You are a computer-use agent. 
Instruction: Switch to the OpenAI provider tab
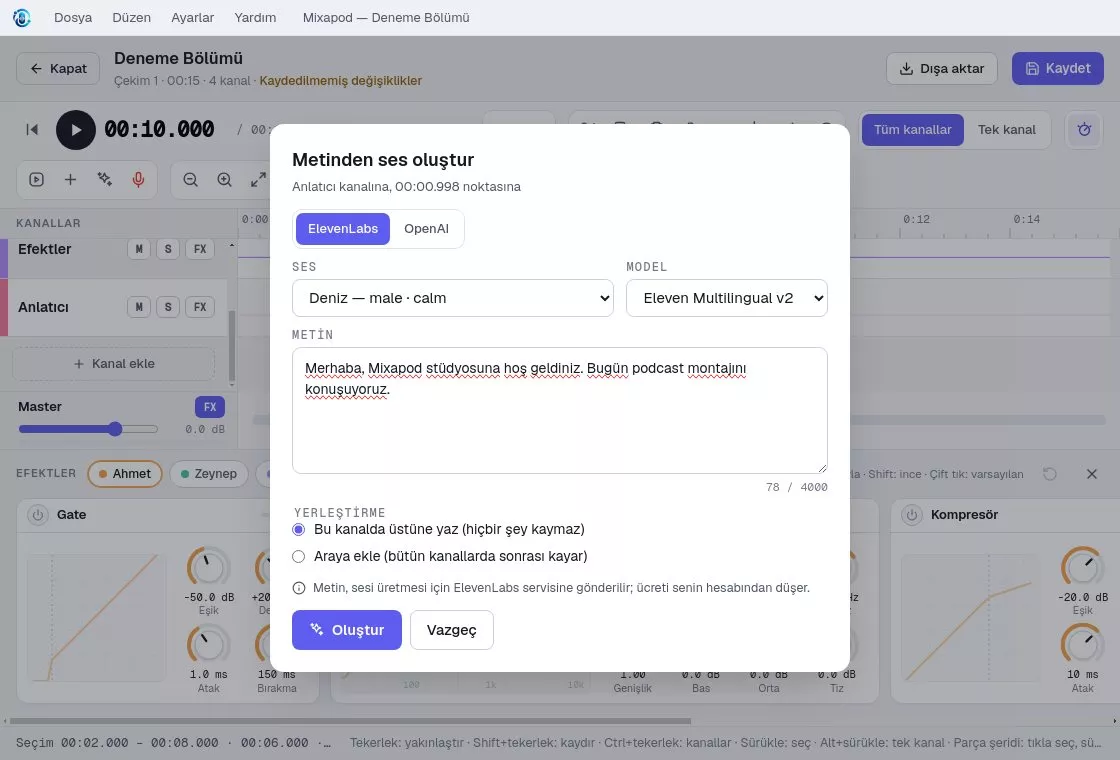pos(426,229)
